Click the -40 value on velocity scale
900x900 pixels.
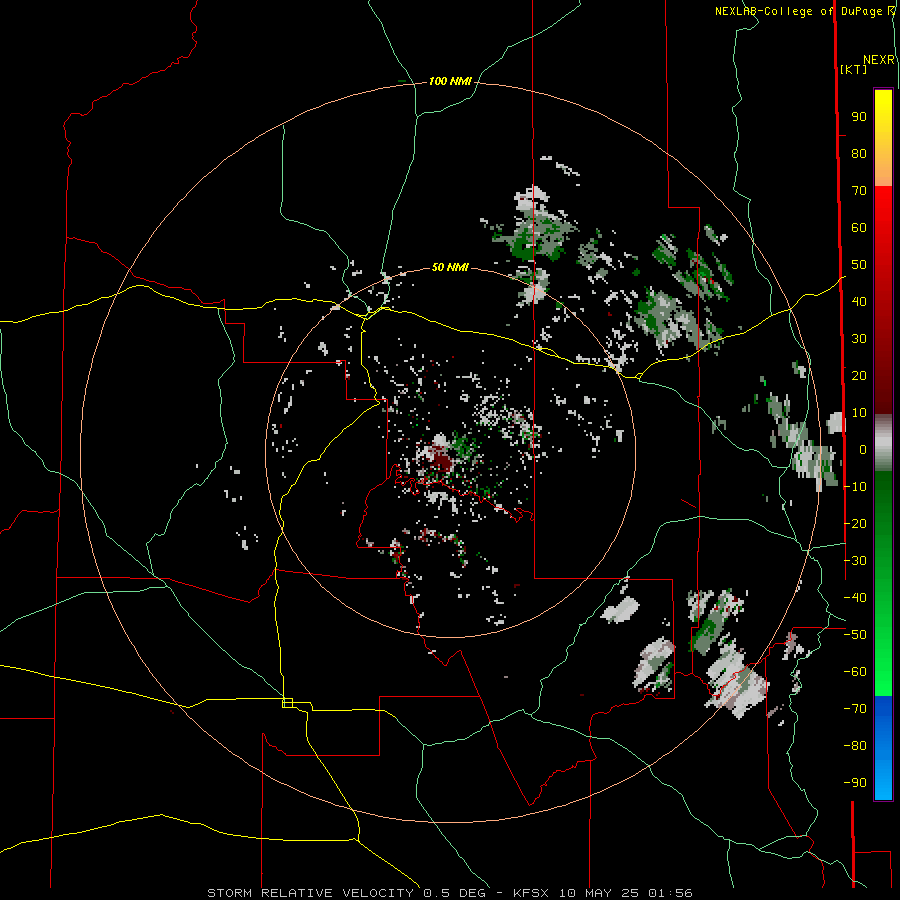(x=855, y=598)
